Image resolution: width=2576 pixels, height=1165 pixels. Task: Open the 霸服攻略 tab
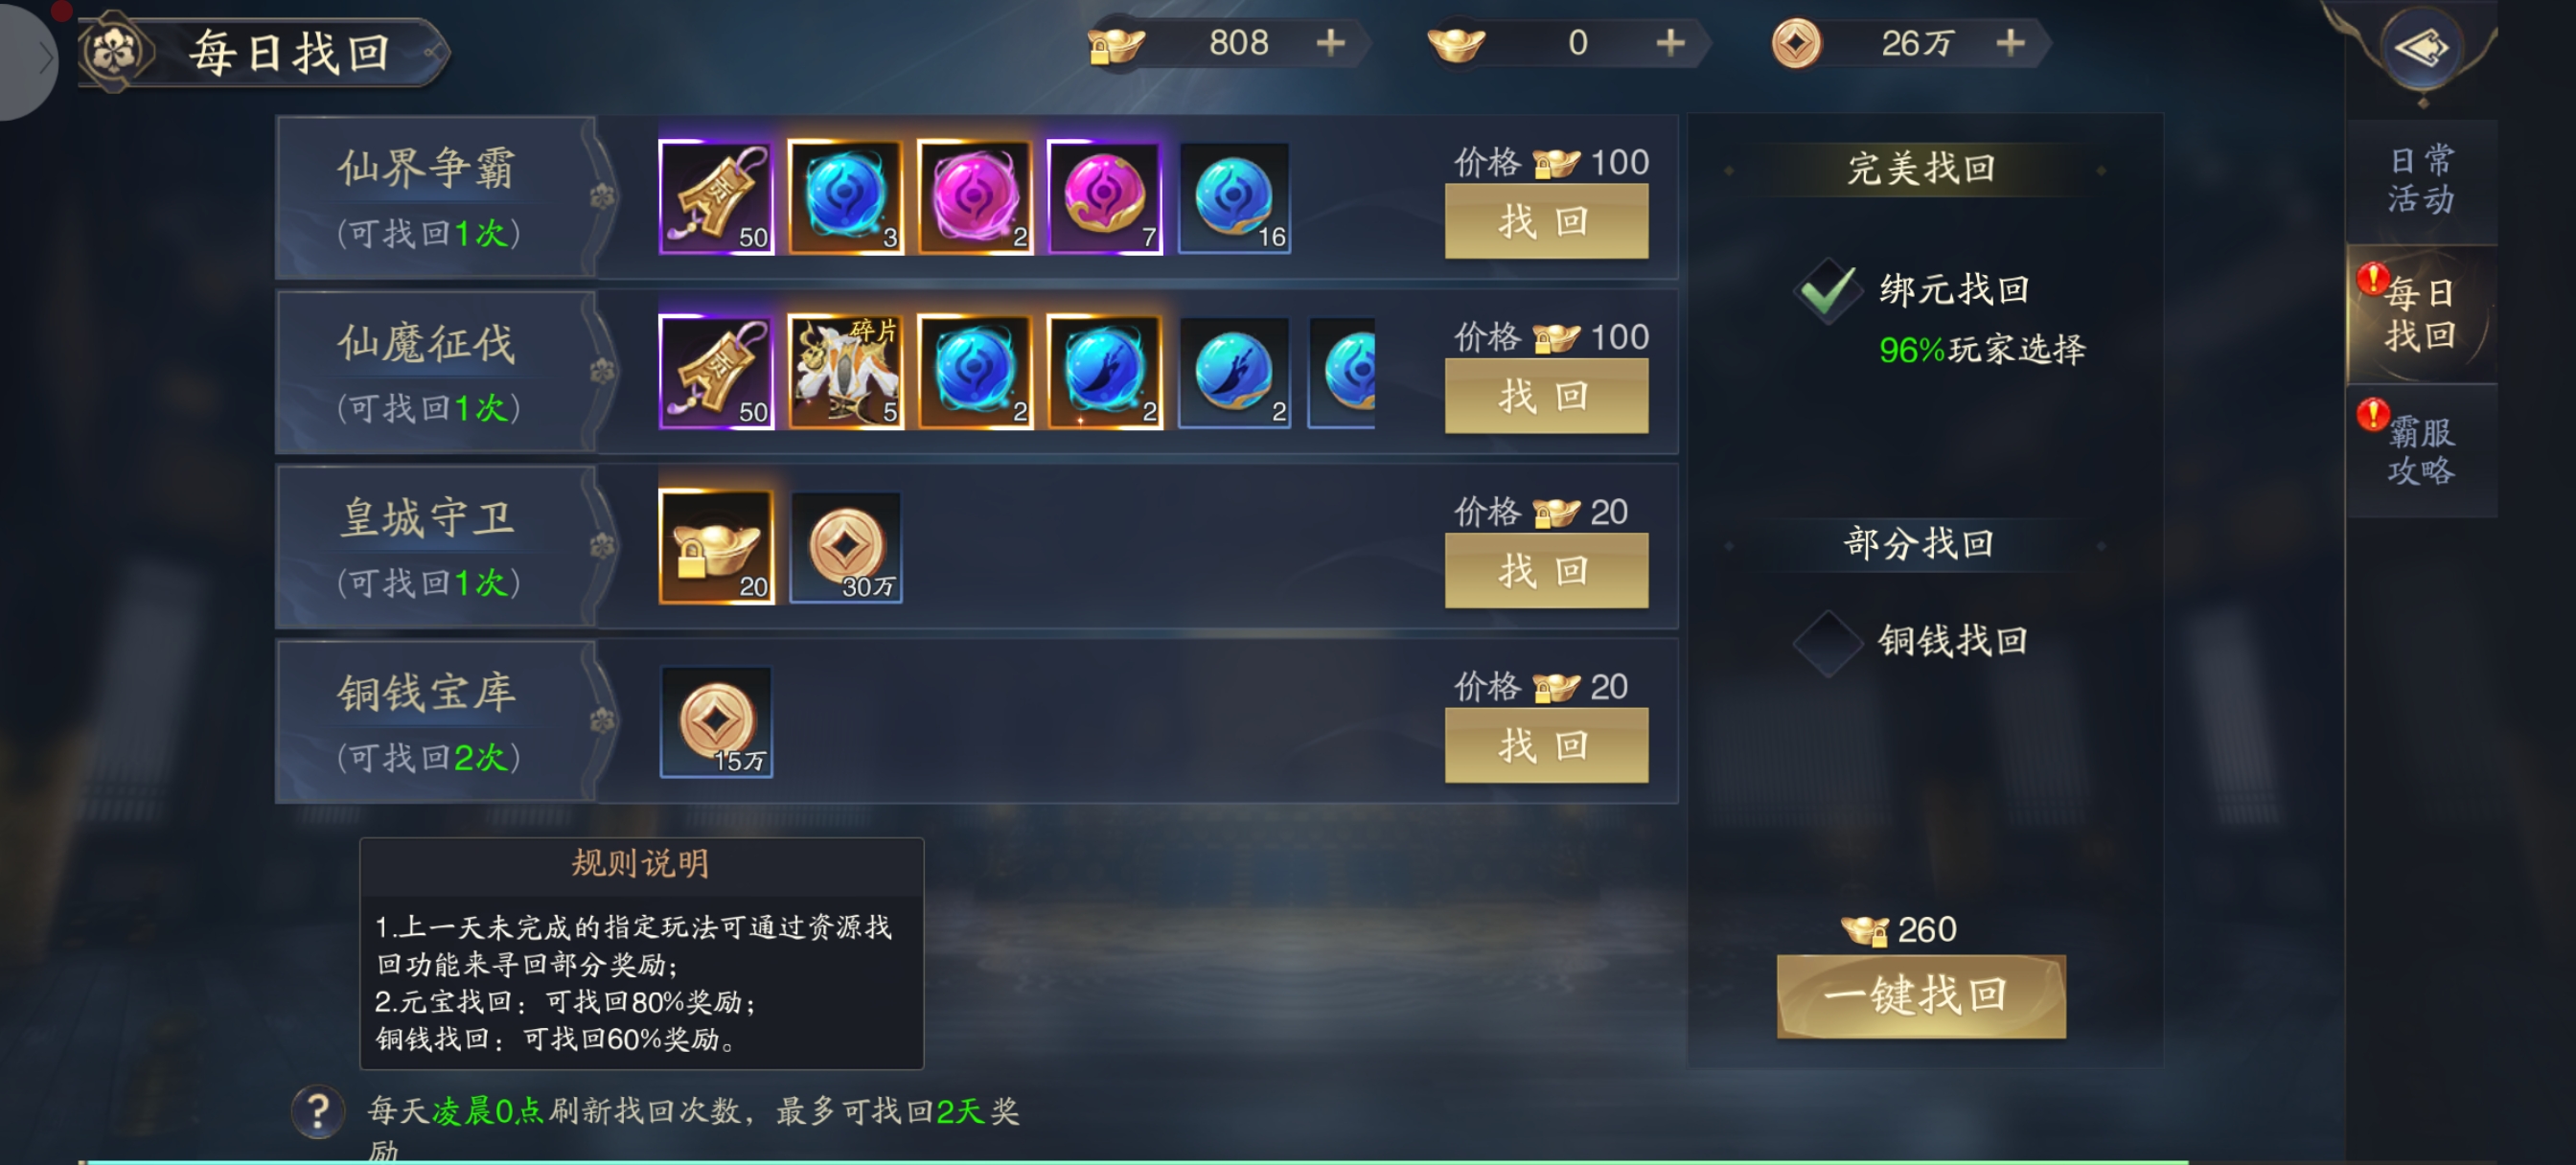(2420, 450)
